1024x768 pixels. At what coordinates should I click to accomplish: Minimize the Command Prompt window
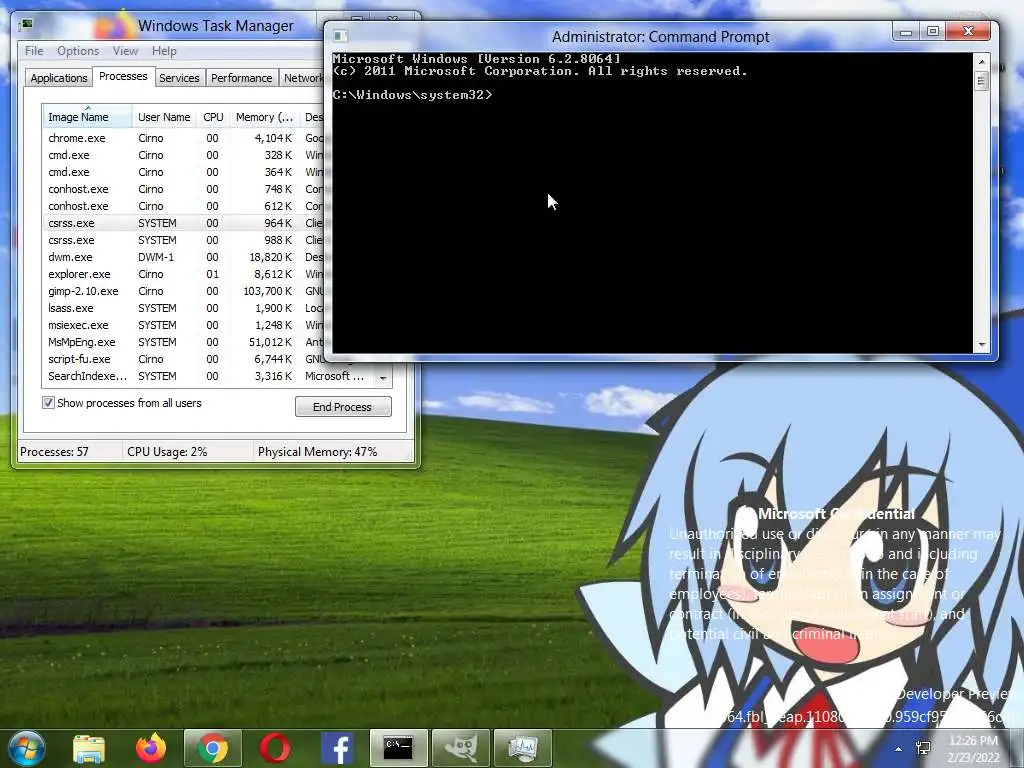click(x=906, y=32)
